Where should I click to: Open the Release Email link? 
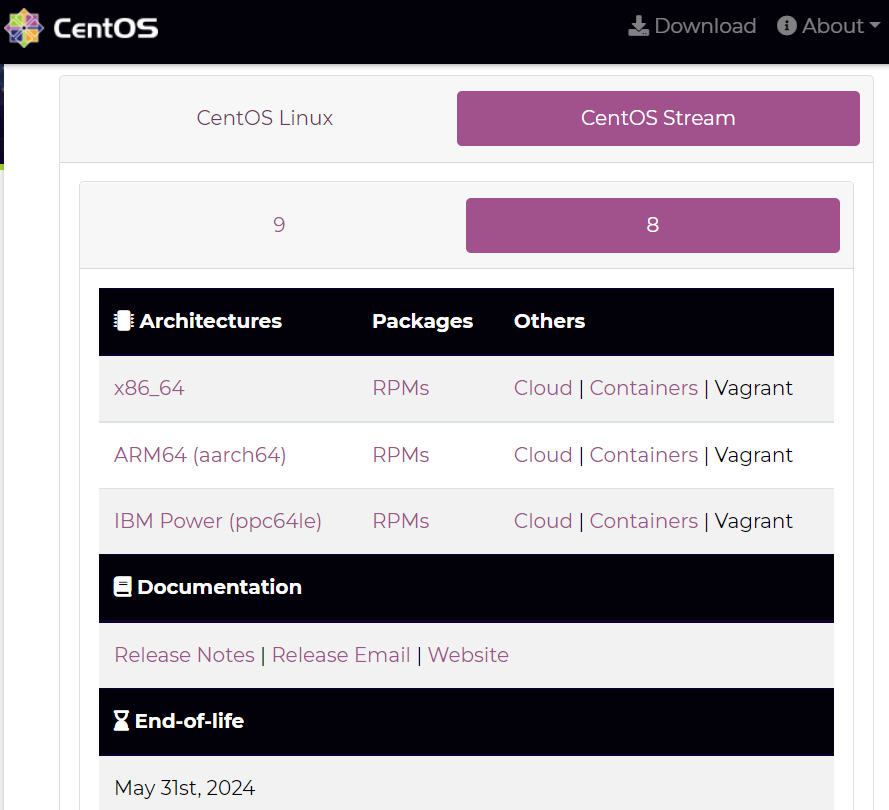[341, 655]
